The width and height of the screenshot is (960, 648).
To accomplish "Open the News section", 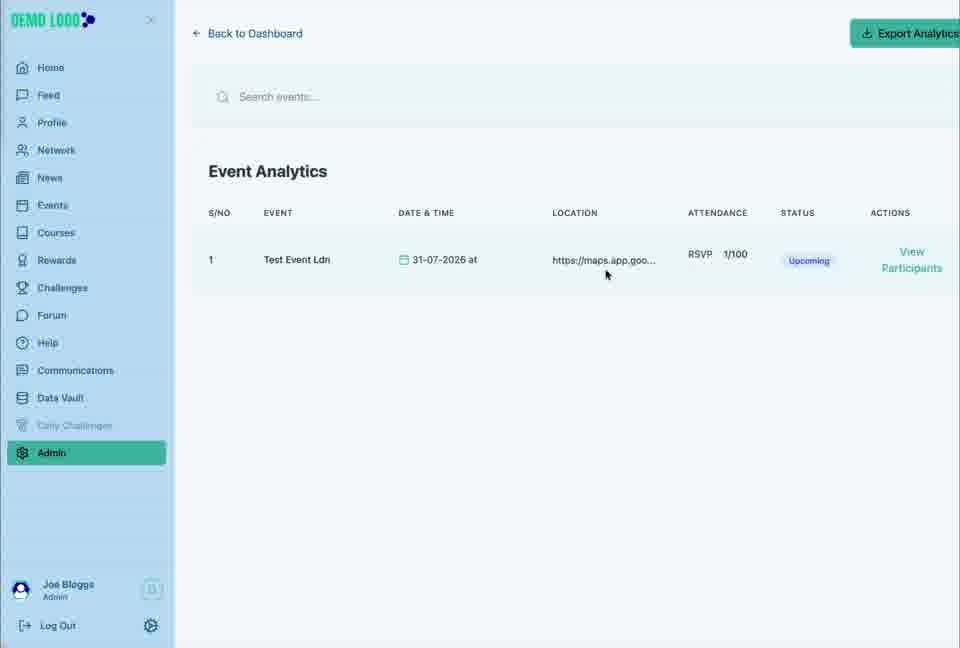I will 86,178.
